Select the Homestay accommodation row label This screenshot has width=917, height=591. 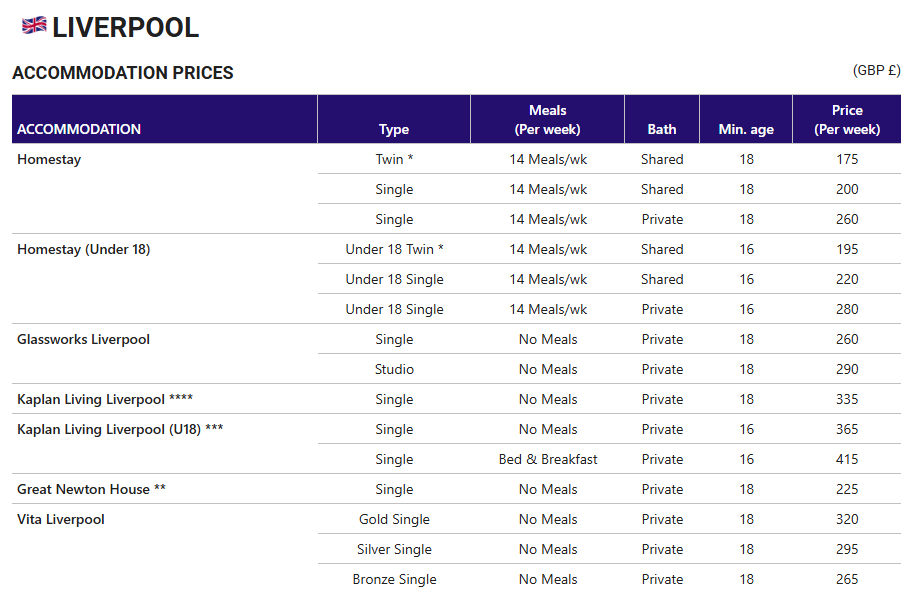(x=49, y=159)
